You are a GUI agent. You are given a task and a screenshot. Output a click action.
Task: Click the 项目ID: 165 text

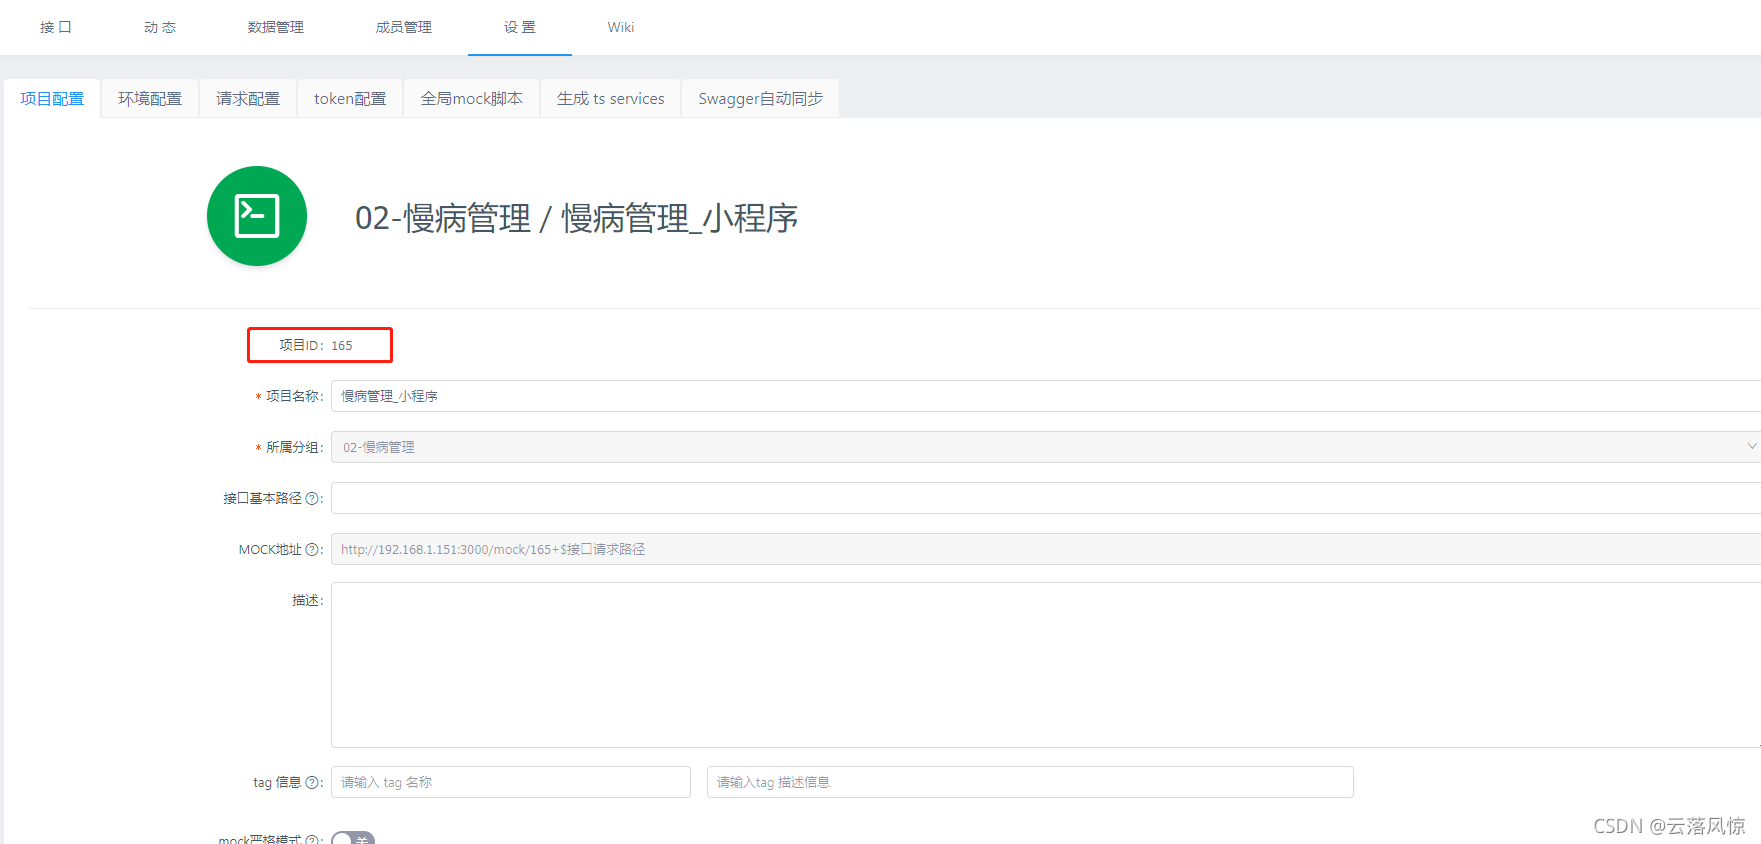click(316, 345)
